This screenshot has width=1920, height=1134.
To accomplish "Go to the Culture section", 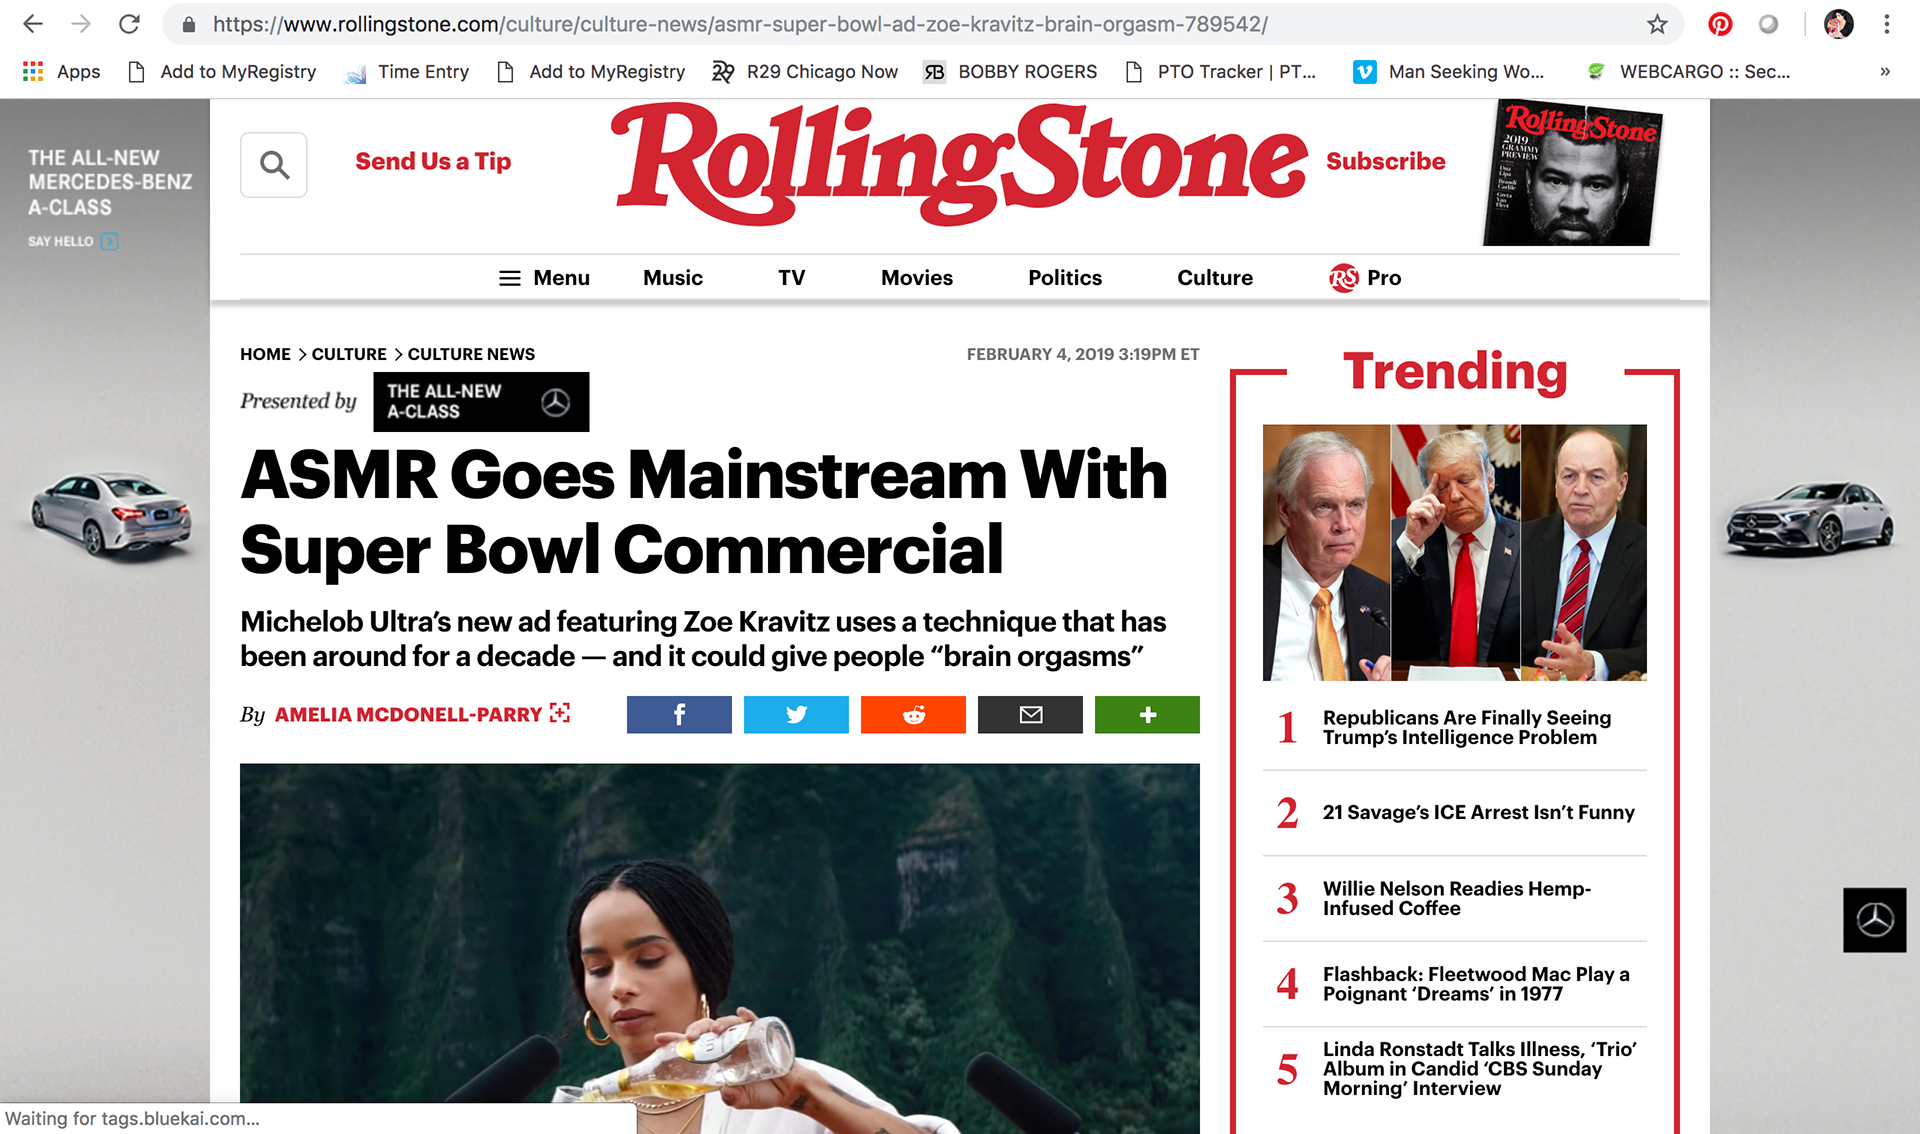I will 1215,278.
